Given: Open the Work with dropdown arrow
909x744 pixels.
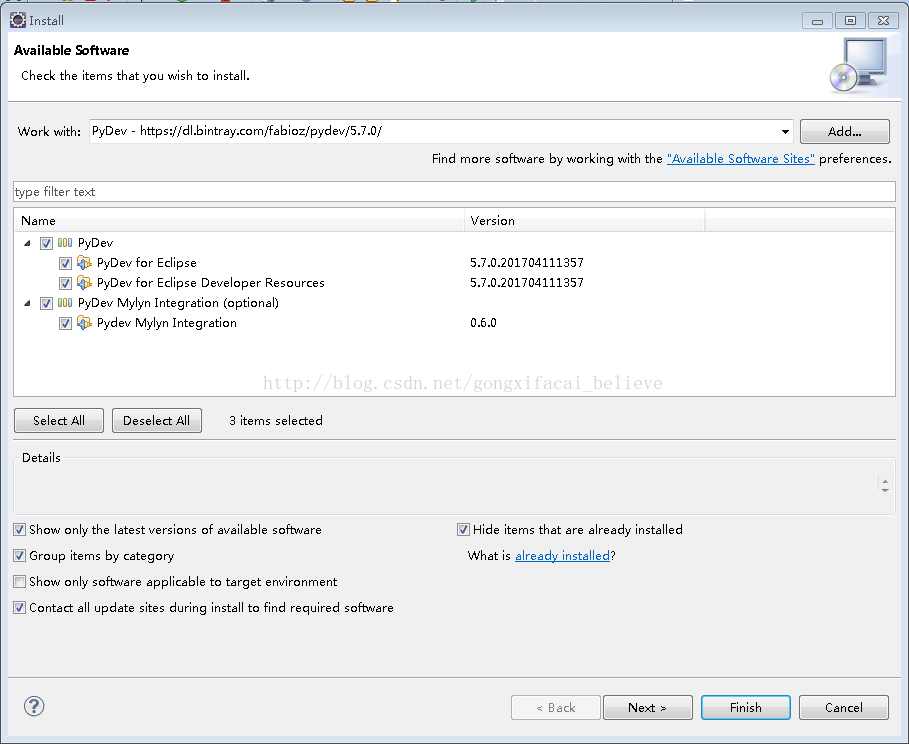Looking at the screenshot, I should coord(785,132).
